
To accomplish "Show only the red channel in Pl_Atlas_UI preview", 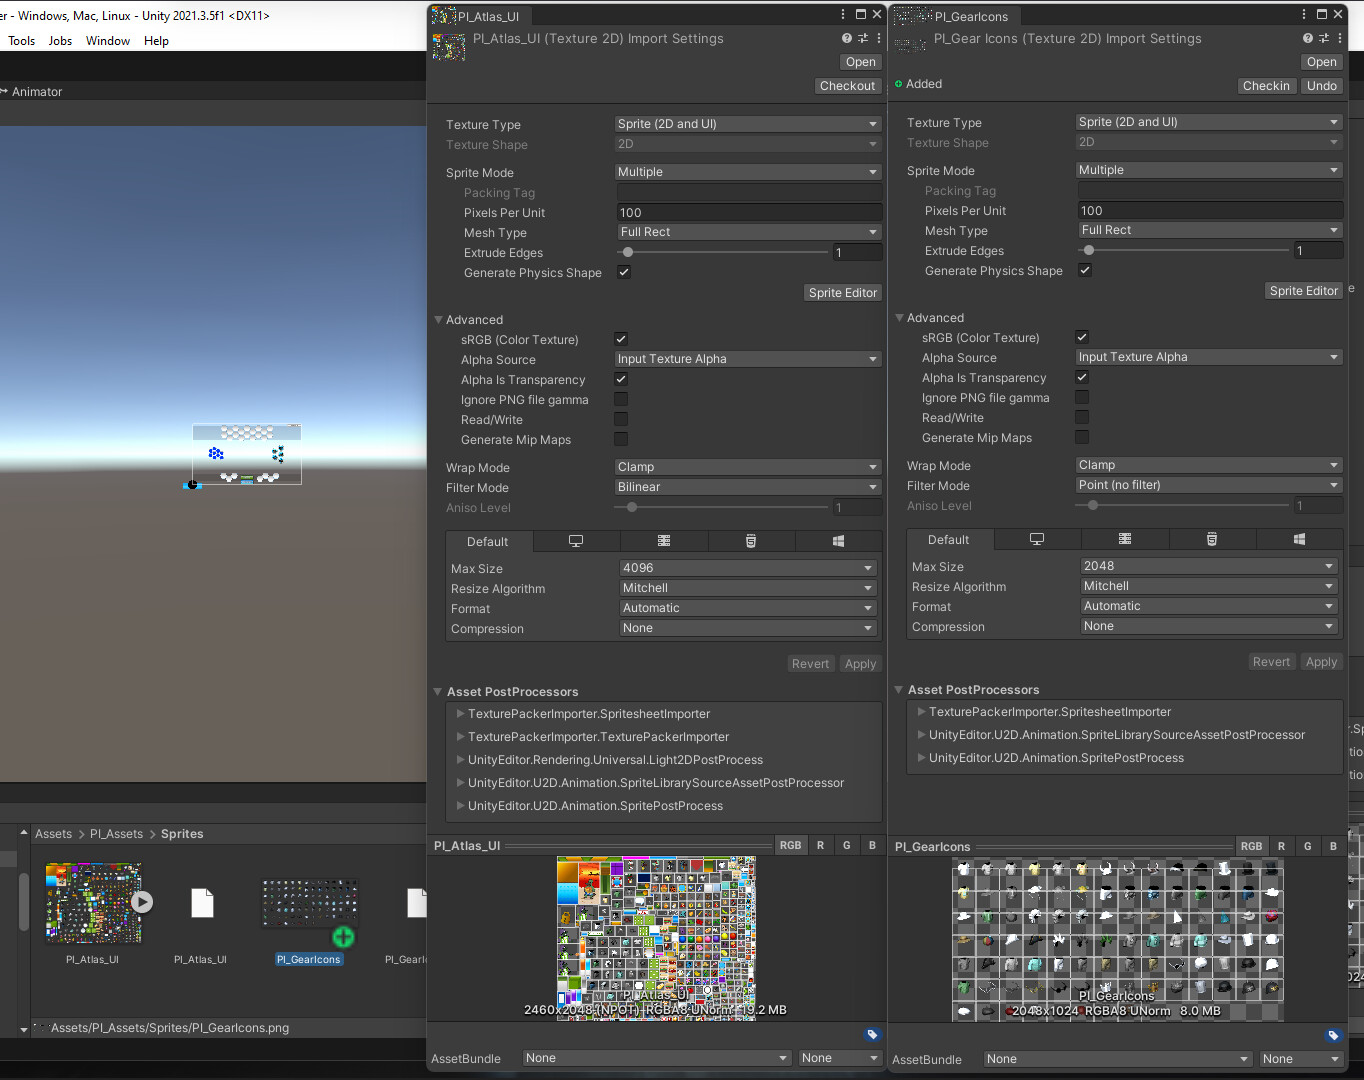I will click(820, 845).
